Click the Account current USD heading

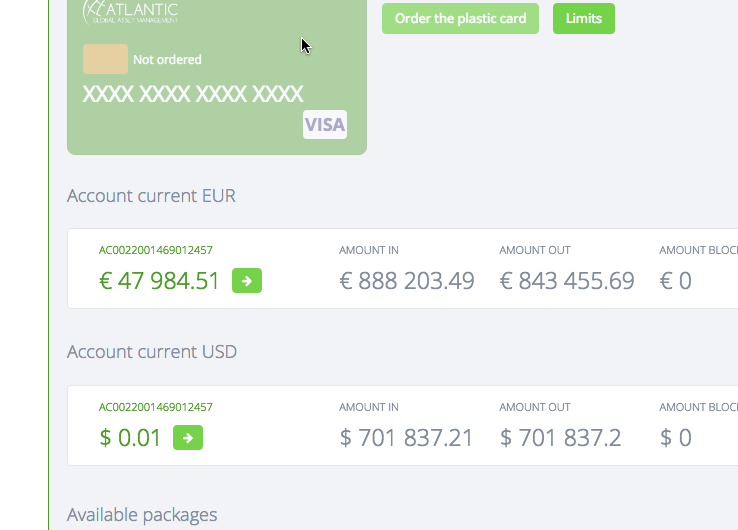[x=151, y=352]
